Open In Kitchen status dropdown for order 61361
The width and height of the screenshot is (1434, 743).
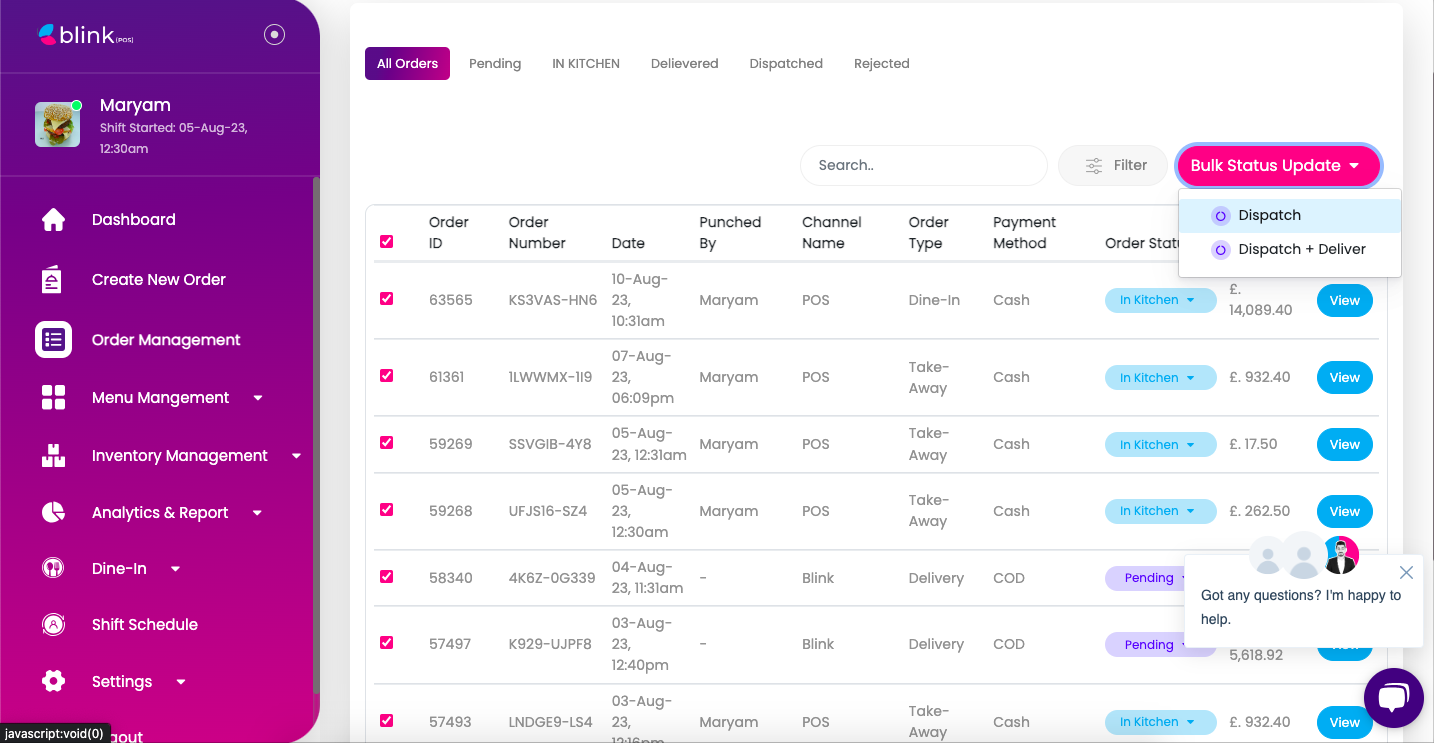pos(1159,378)
